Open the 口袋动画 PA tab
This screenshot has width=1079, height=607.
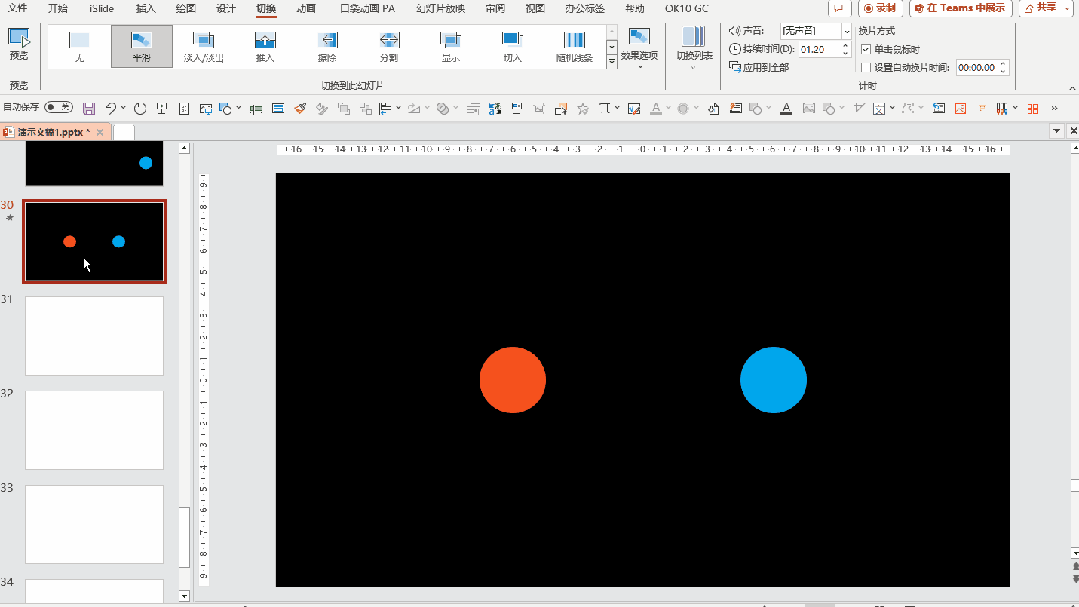(x=368, y=8)
